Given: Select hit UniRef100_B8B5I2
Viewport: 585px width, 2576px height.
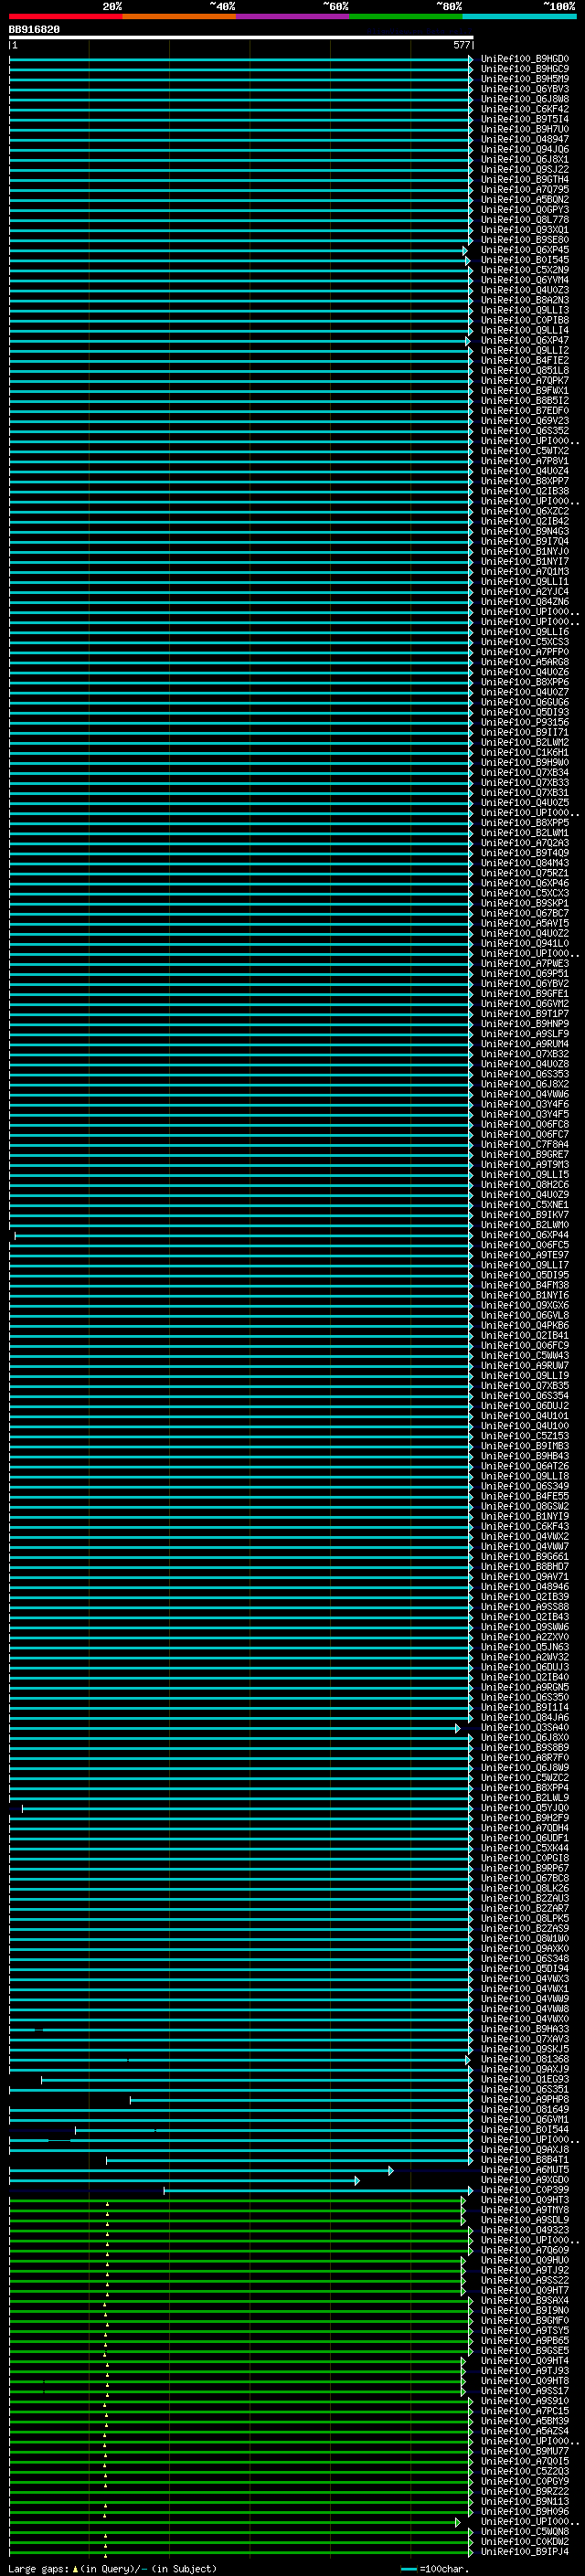Looking at the screenshot, I should (525, 401).
